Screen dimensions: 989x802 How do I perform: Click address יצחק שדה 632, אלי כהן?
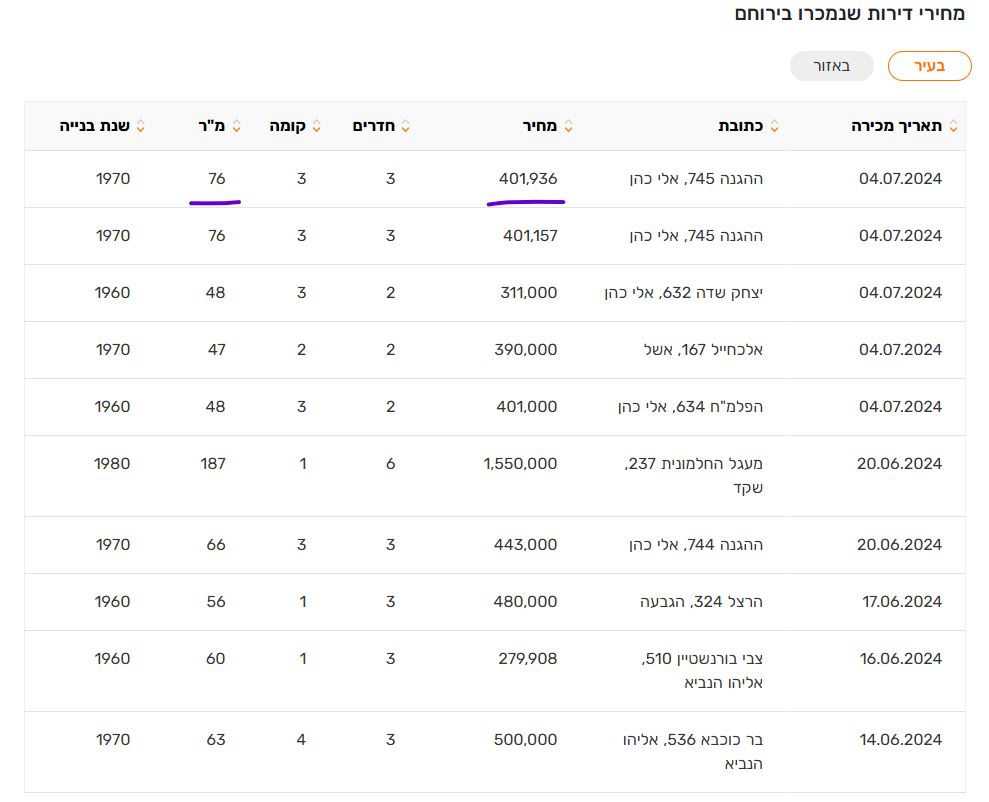tap(691, 293)
